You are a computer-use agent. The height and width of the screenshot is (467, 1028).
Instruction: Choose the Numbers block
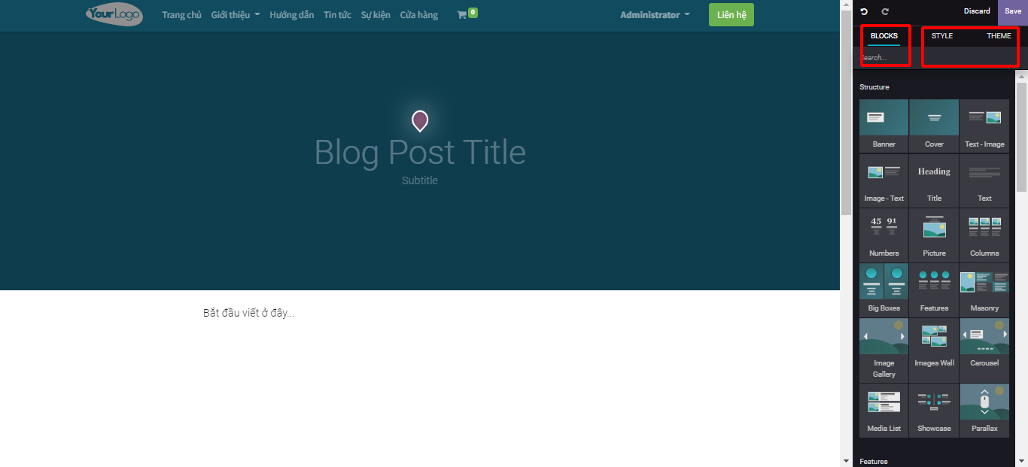[883, 235]
